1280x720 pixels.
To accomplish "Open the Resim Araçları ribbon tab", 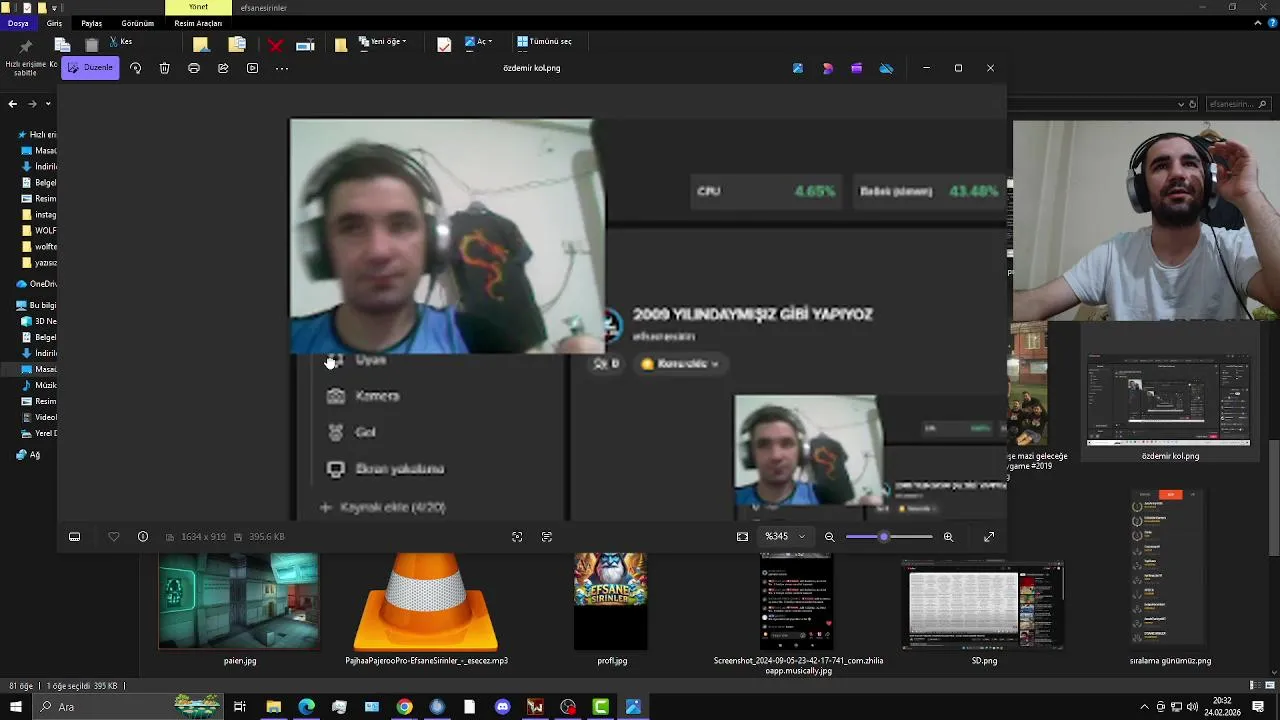I will pyautogui.click(x=198, y=23).
